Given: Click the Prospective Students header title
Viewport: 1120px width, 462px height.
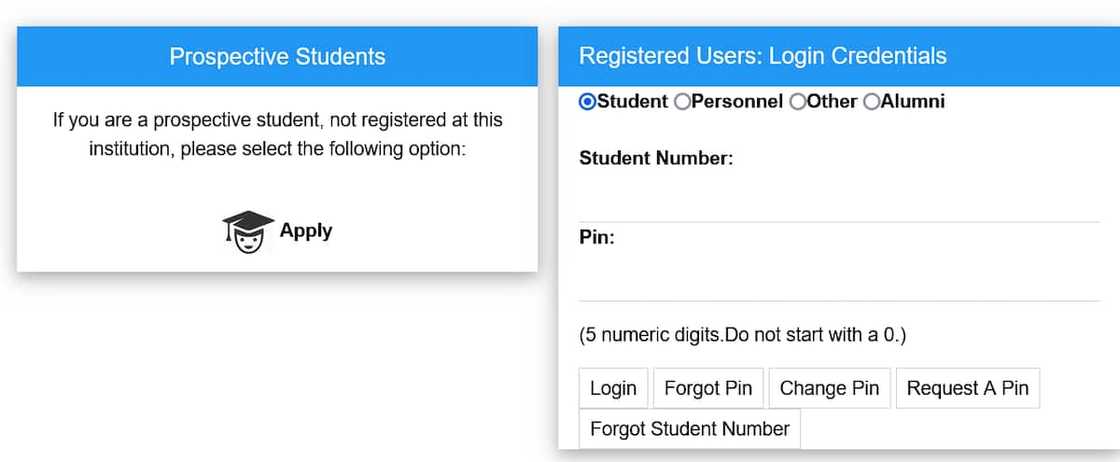Looking at the screenshot, I should click(x=277, y=56).
